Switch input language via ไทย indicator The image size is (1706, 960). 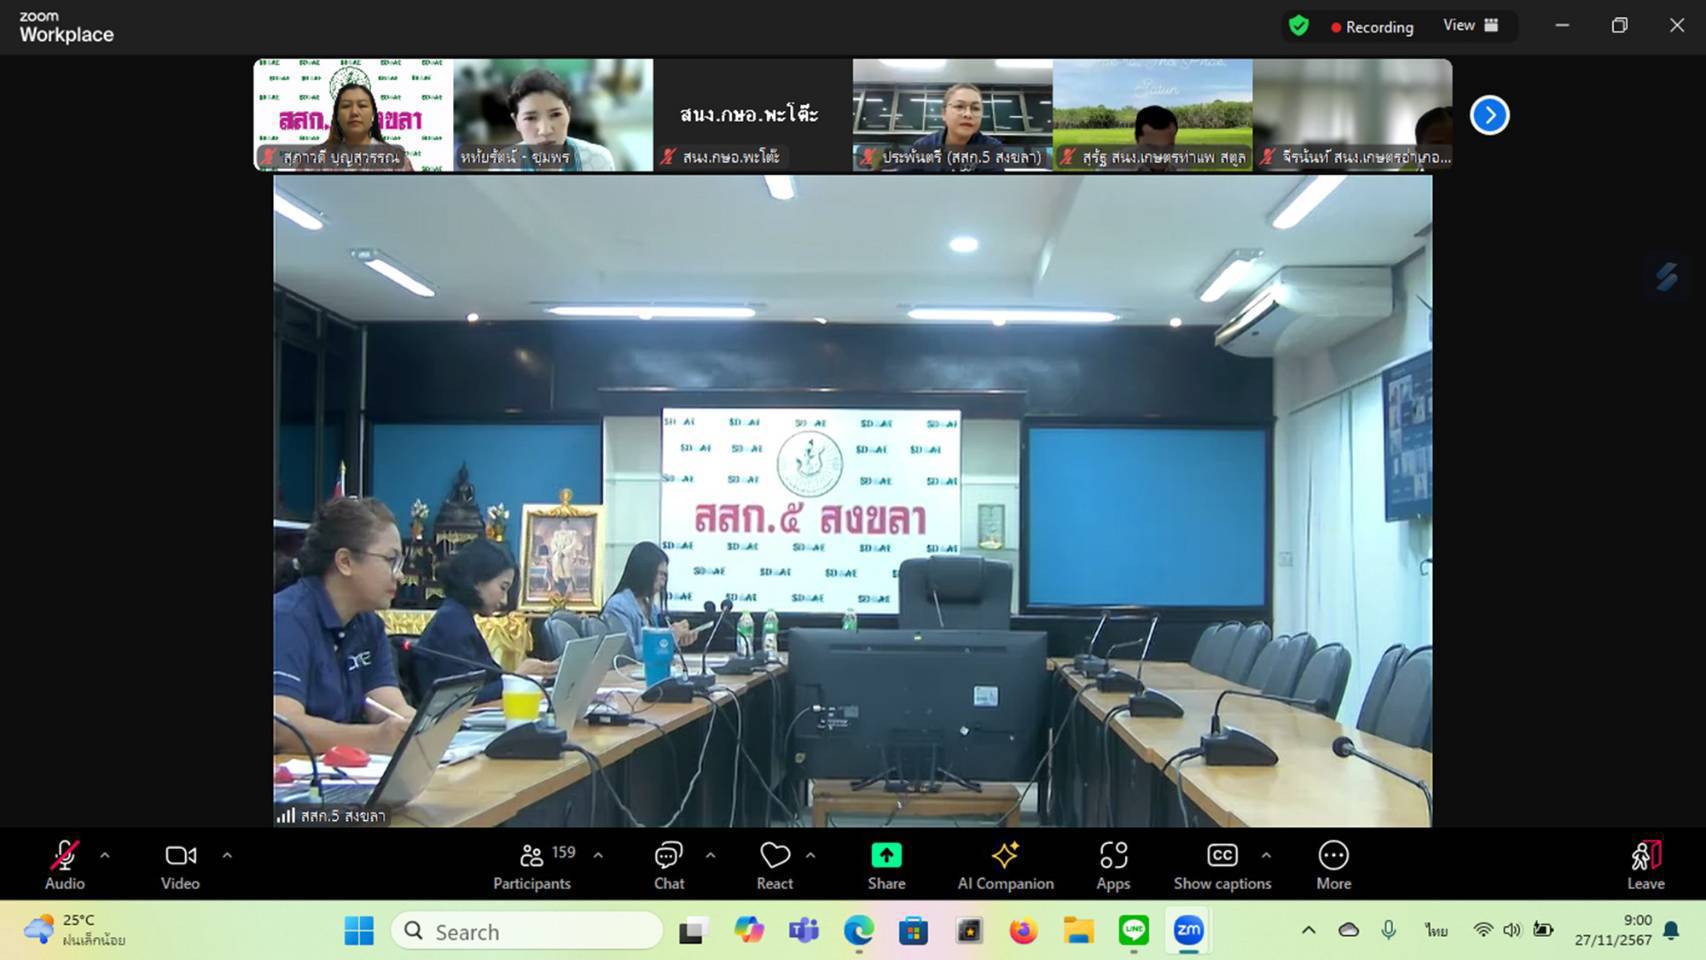point(1436,930)
